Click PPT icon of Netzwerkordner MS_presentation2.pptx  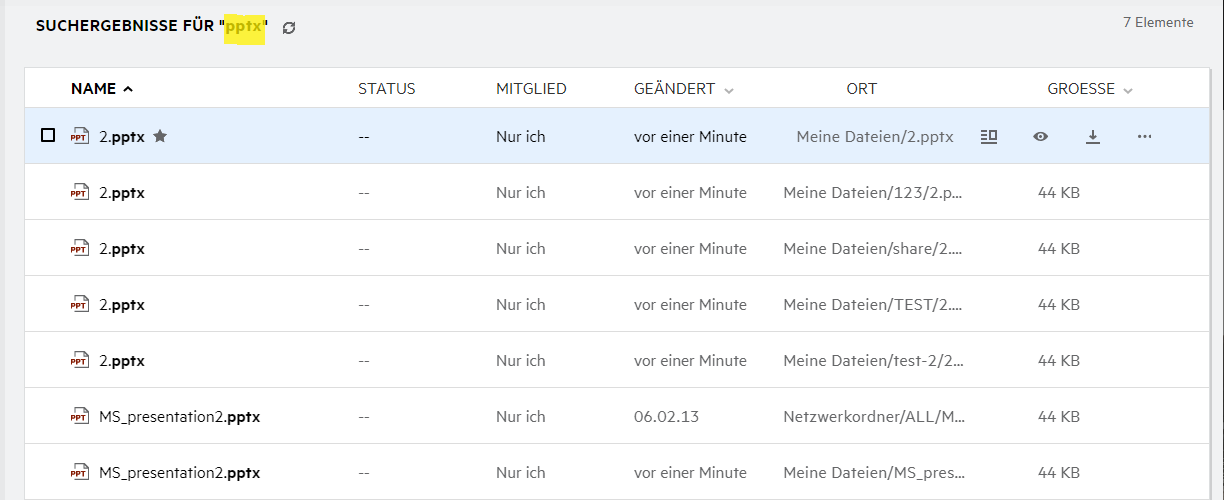[x=79, y=416]
